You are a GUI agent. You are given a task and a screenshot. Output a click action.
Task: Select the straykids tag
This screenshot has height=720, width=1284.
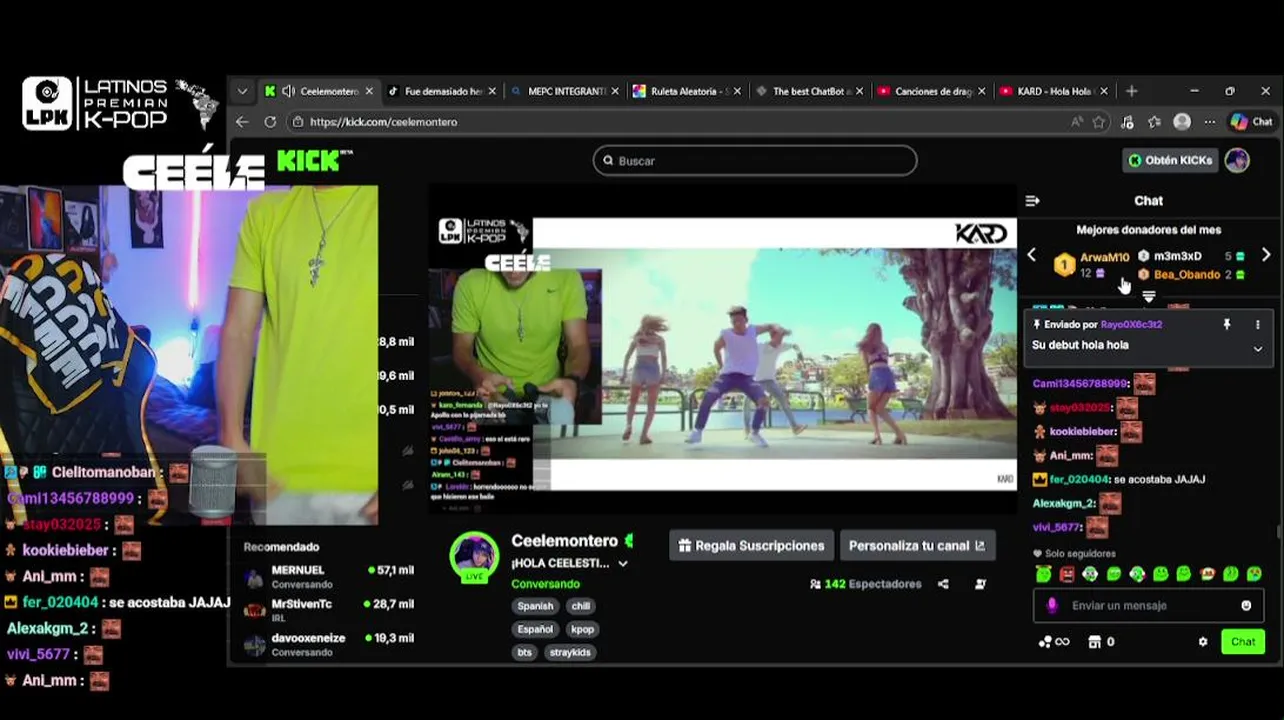click(x=571, y=652)
